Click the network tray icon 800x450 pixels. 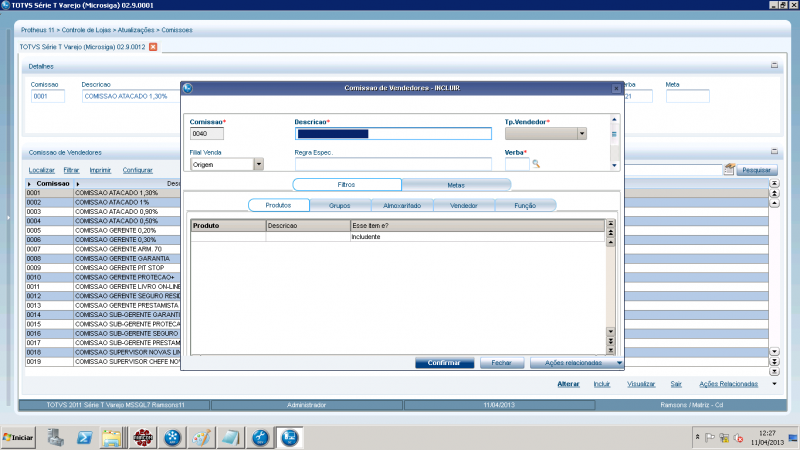pos(724,437)
